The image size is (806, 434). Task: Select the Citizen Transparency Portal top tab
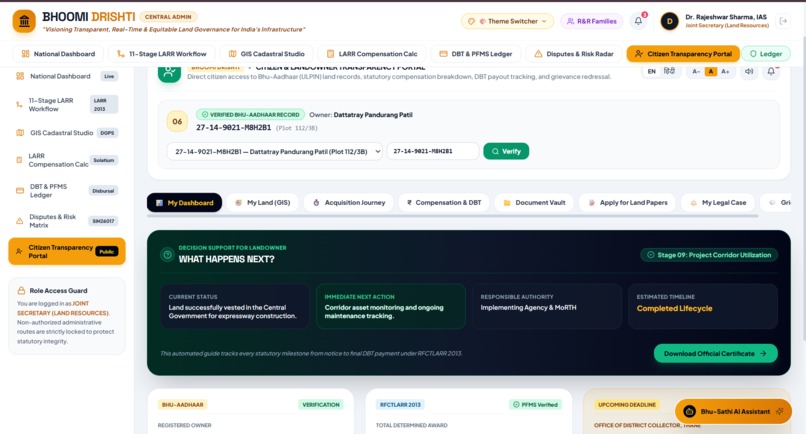(683, 53)
